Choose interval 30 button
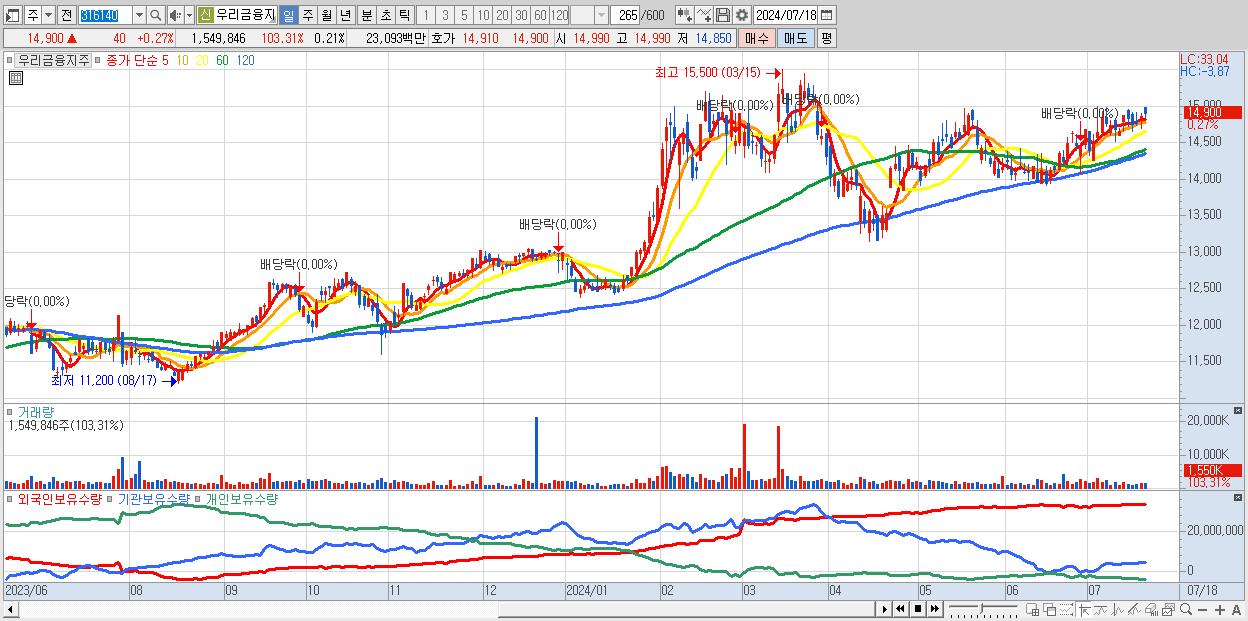Viewport: 1248px width, 621px height. pyautogui.click(x=521, y=15)
